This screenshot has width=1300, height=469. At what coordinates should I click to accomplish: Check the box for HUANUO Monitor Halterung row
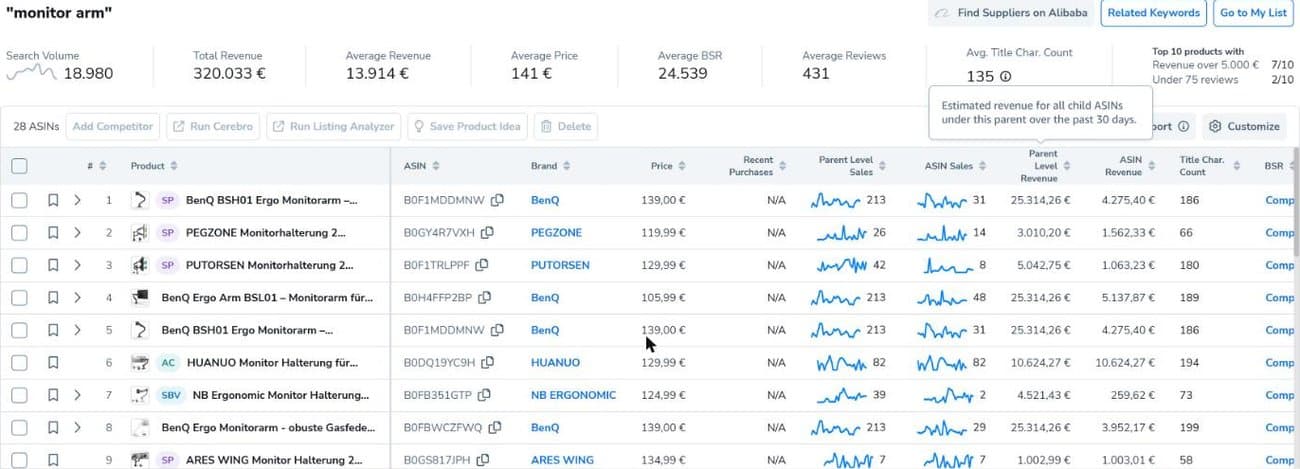(x=19, y=363)
